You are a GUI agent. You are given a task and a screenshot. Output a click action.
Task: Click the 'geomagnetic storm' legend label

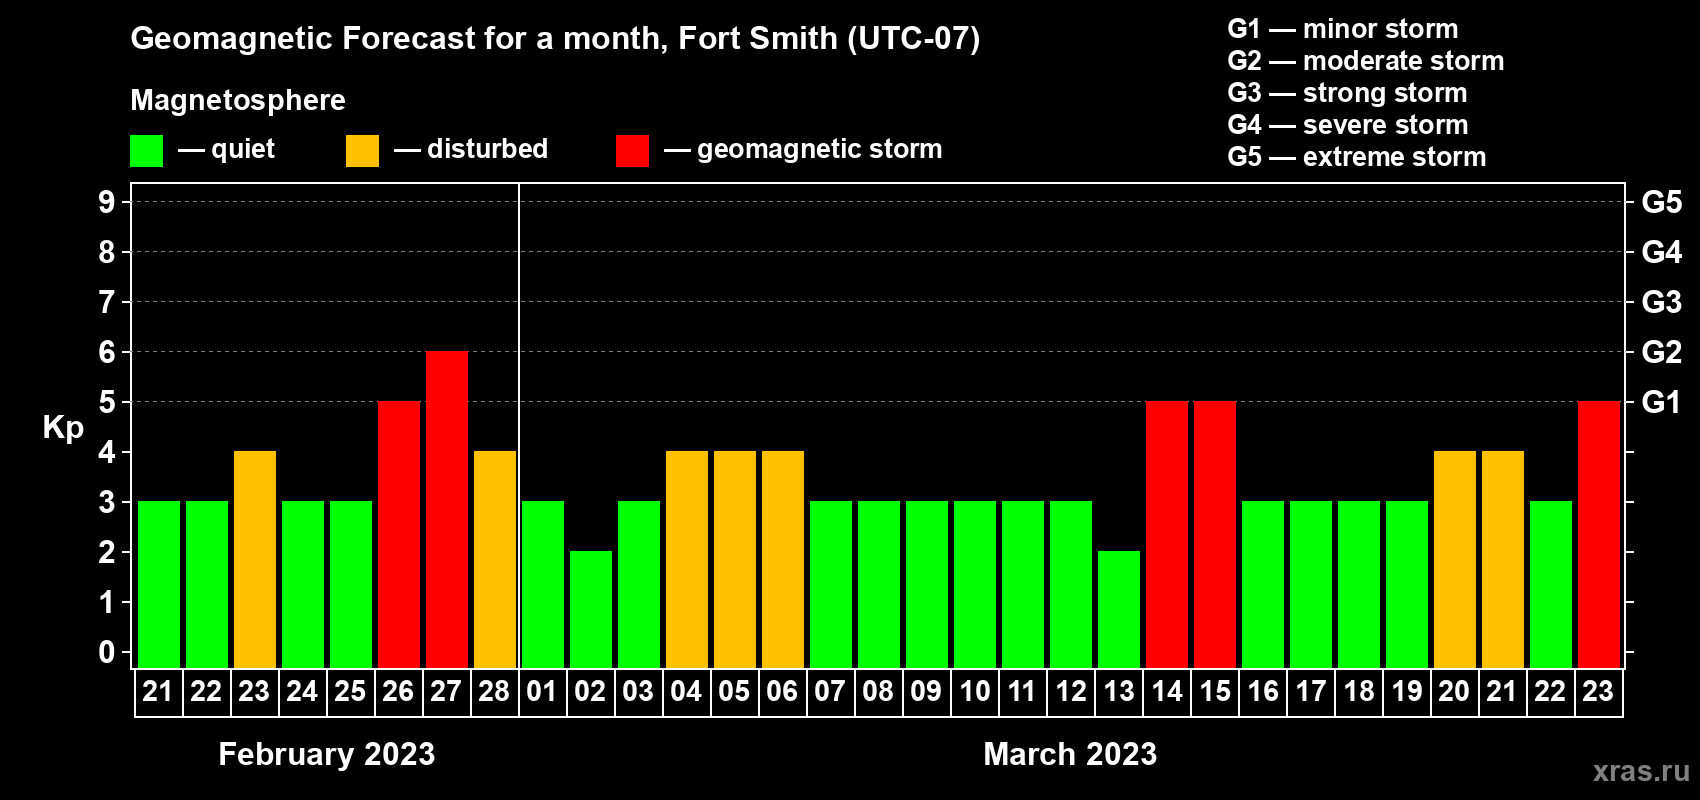pos(820,150)
